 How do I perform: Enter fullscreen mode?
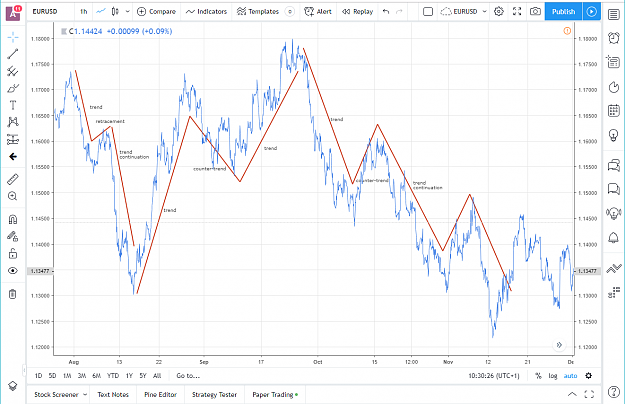pos(517,12)
